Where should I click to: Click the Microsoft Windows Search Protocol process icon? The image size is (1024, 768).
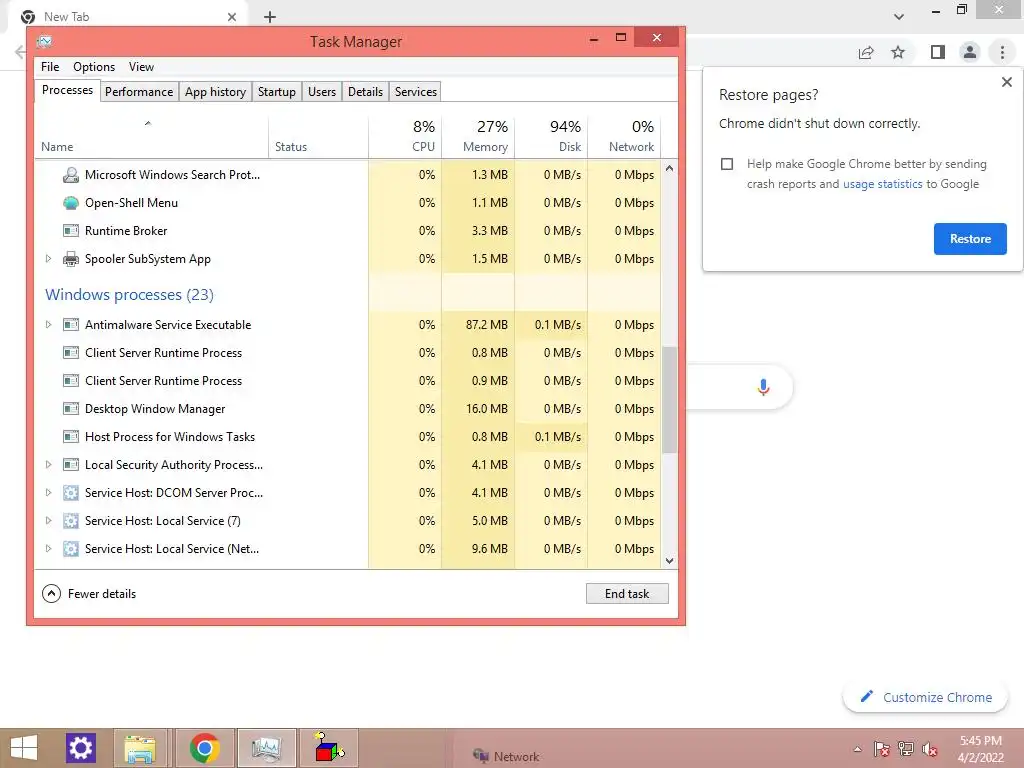[x=71, y=175]
